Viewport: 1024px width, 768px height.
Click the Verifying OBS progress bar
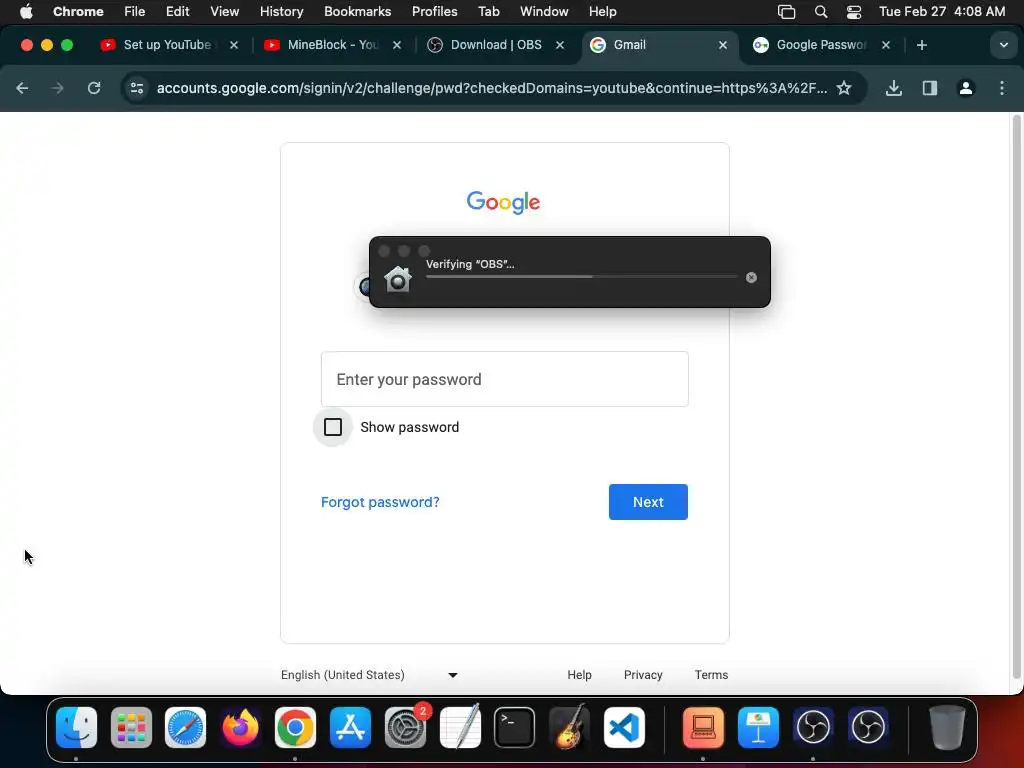click(x=581, y=277)
